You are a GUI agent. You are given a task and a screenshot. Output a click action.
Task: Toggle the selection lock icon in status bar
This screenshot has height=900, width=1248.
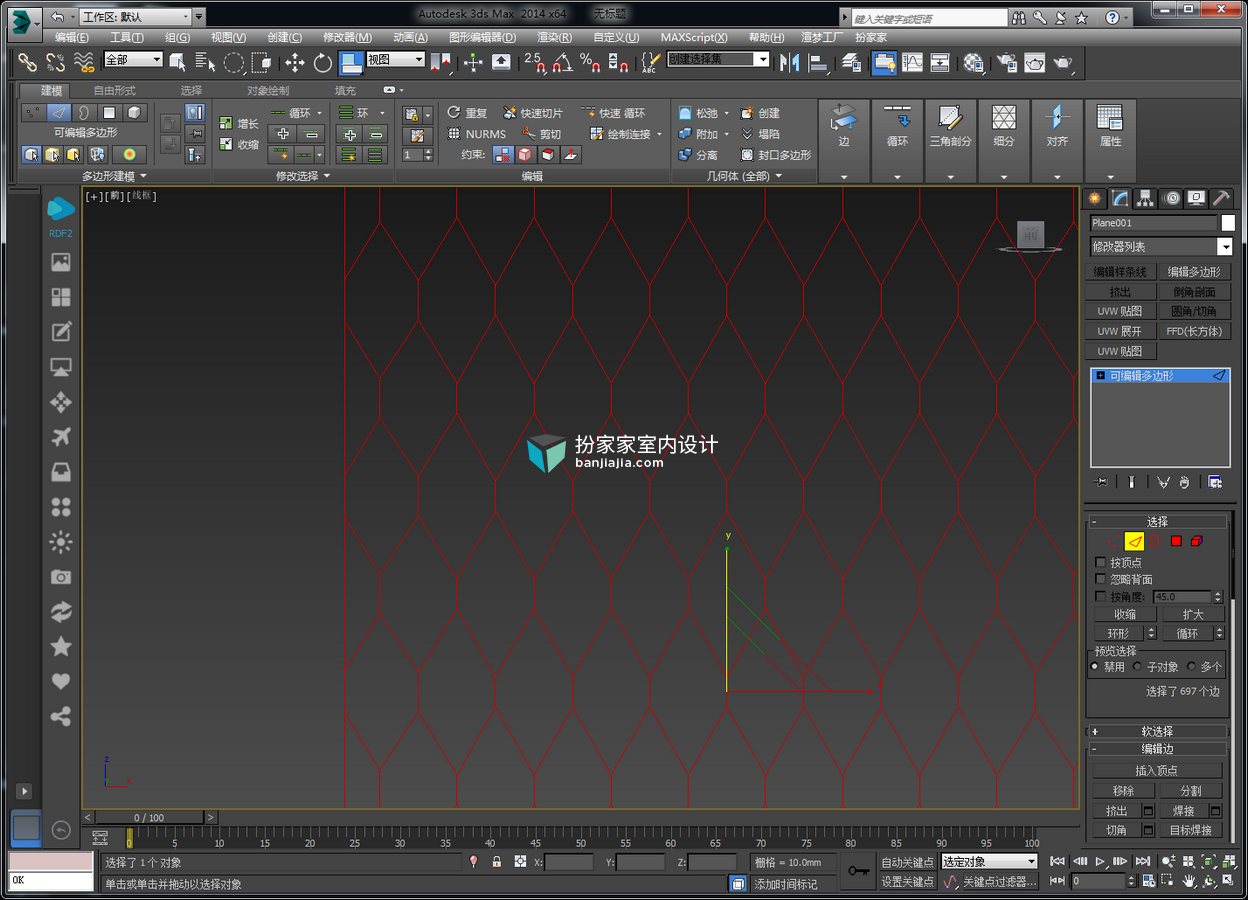[497, 862]
